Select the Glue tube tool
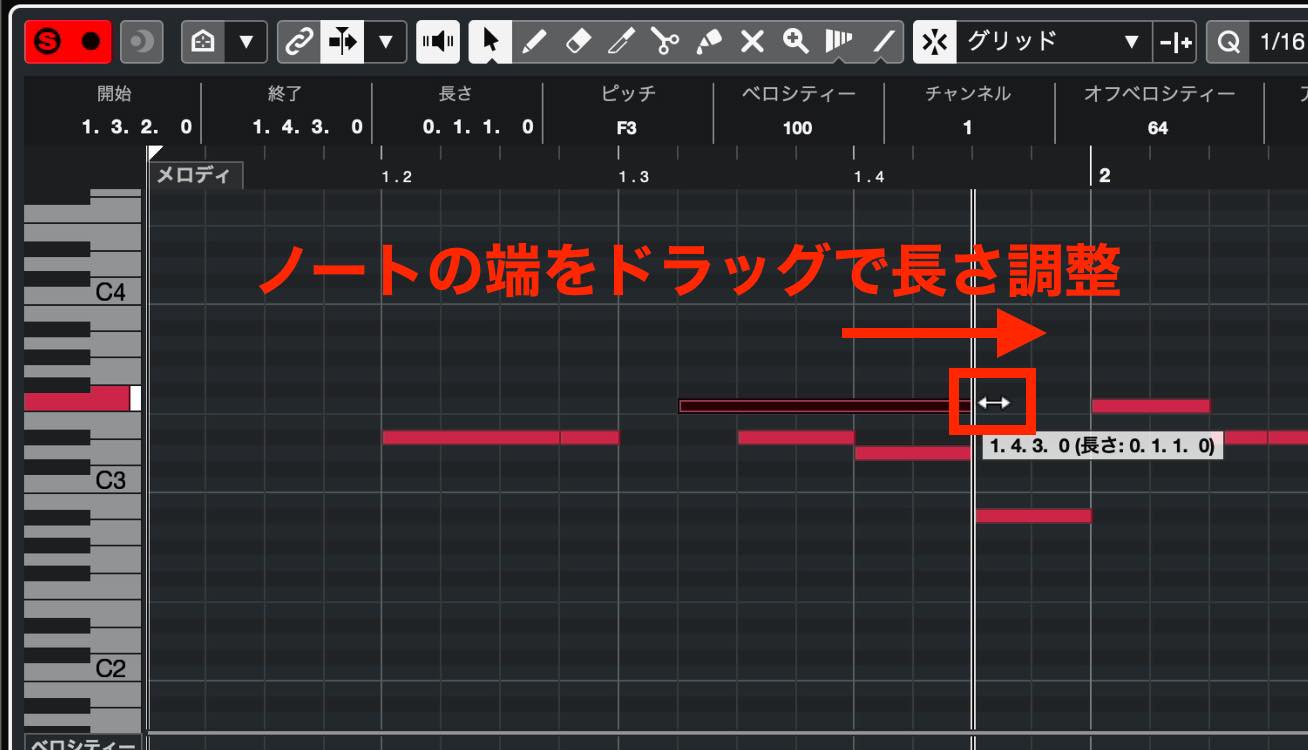The image size is (1308, 750). (x=708, y=42)
